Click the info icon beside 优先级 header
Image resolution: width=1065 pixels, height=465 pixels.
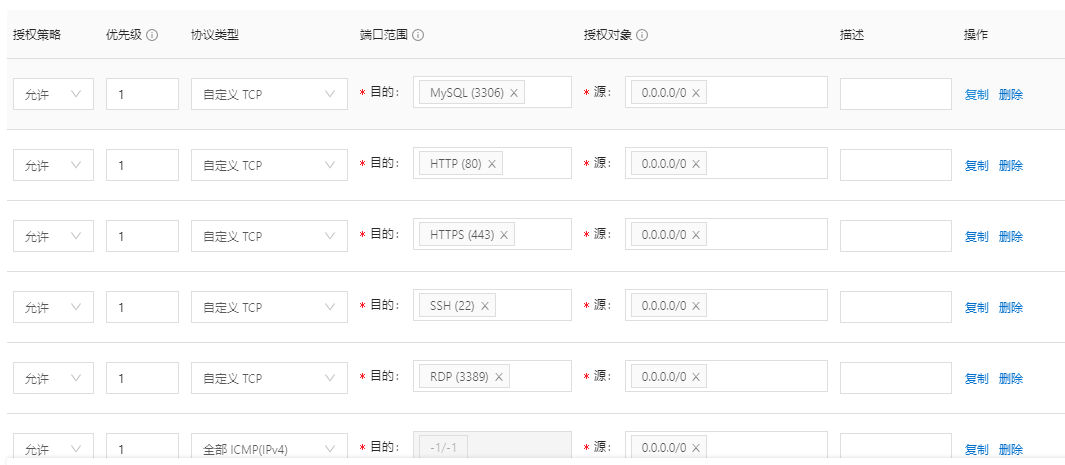[152, 35]
